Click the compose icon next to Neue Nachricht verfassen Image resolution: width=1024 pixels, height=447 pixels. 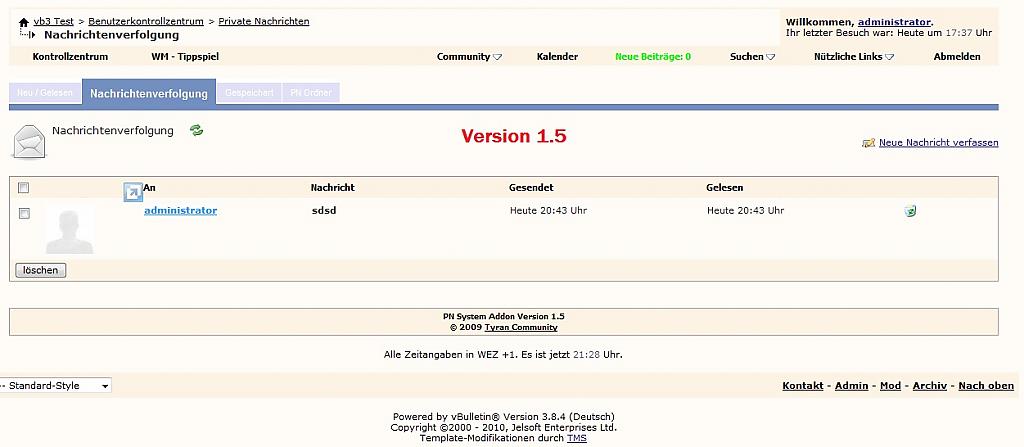(868, 143)
